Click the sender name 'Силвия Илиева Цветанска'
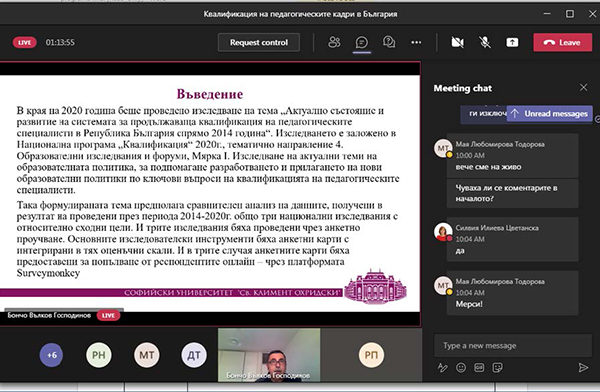Image resolution: width=600 pixels, height=392 pixels. tap(497, 228)
